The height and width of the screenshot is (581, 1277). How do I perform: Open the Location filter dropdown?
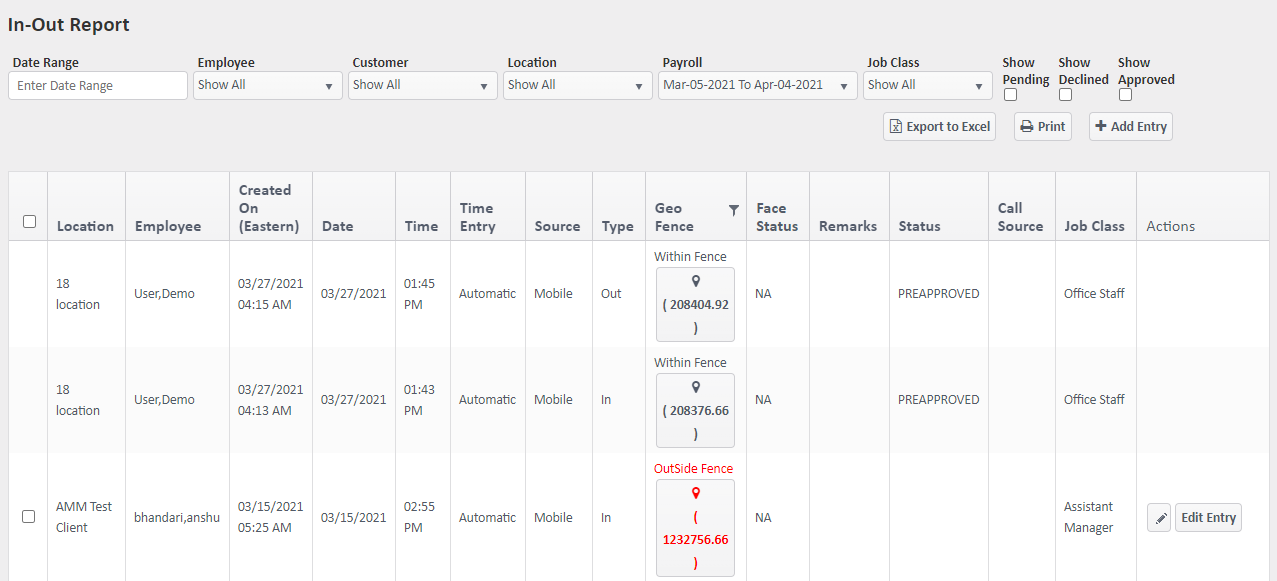pyautogui.click(x=577, y=85)
